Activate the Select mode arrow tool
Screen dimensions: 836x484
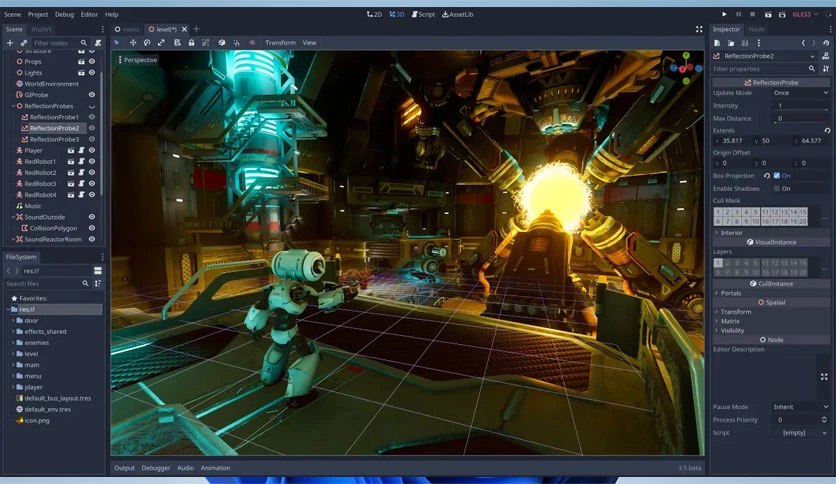[117, 43]
